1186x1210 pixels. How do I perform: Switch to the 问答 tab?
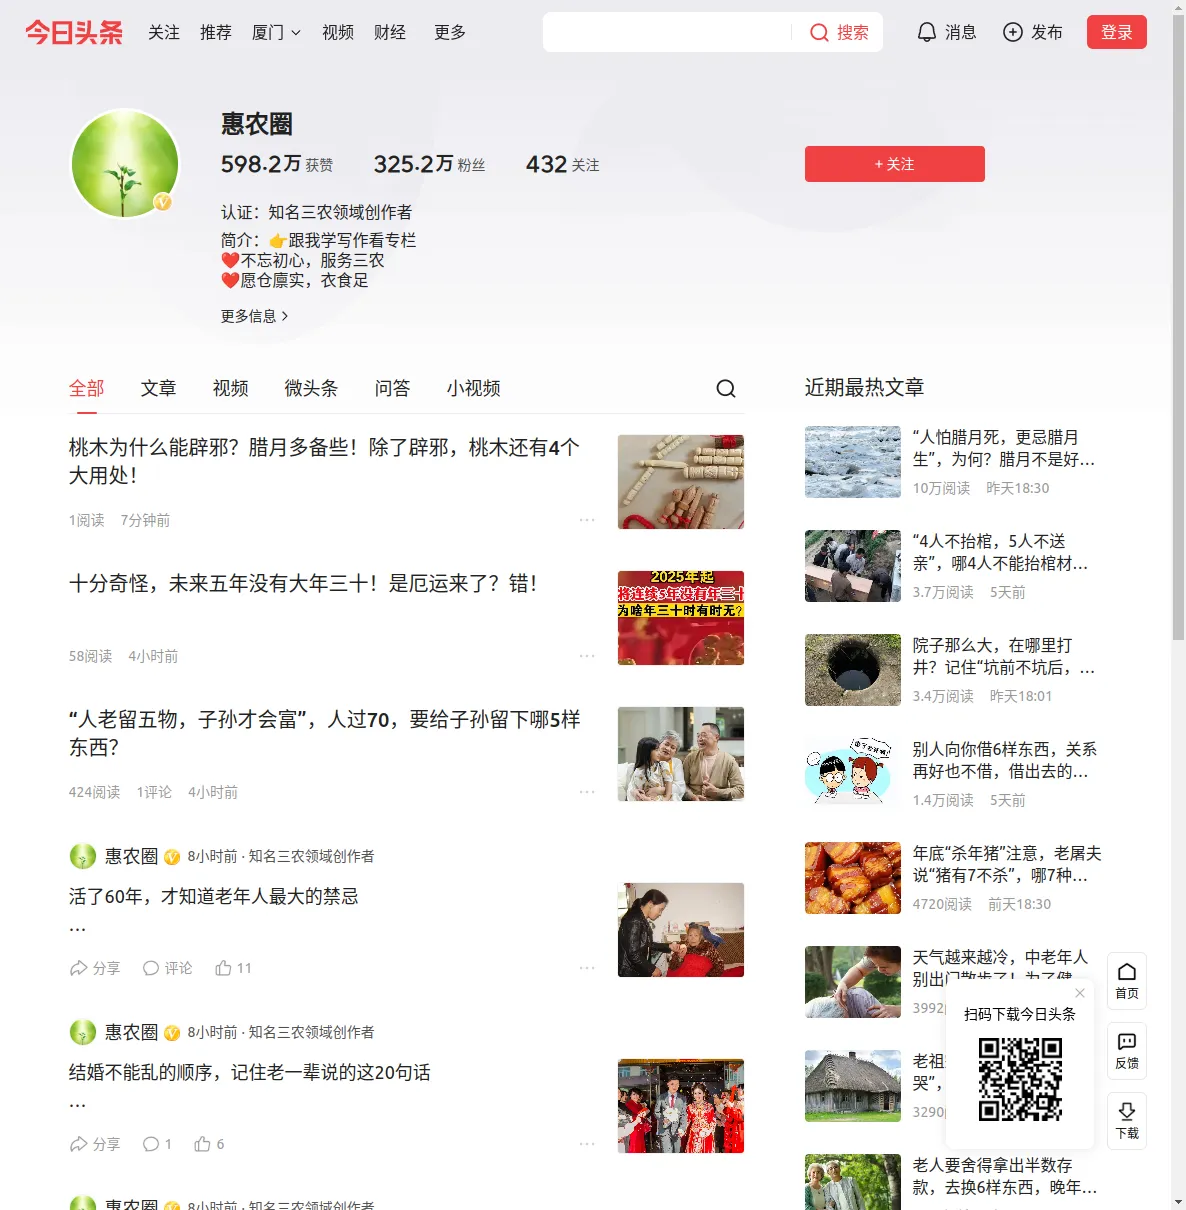tap(393, 388)
